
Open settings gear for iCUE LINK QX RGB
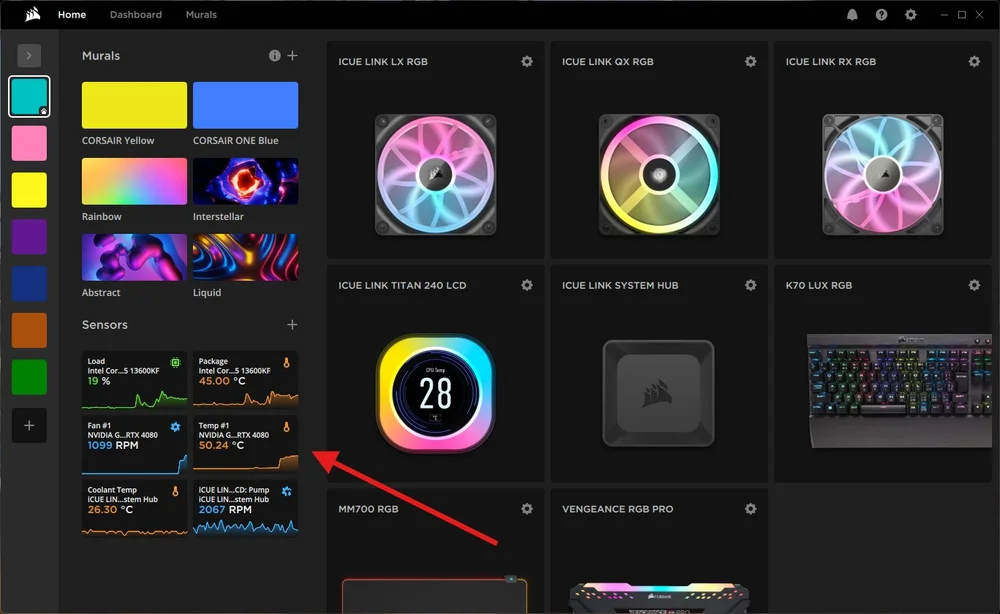coord(750,62)
